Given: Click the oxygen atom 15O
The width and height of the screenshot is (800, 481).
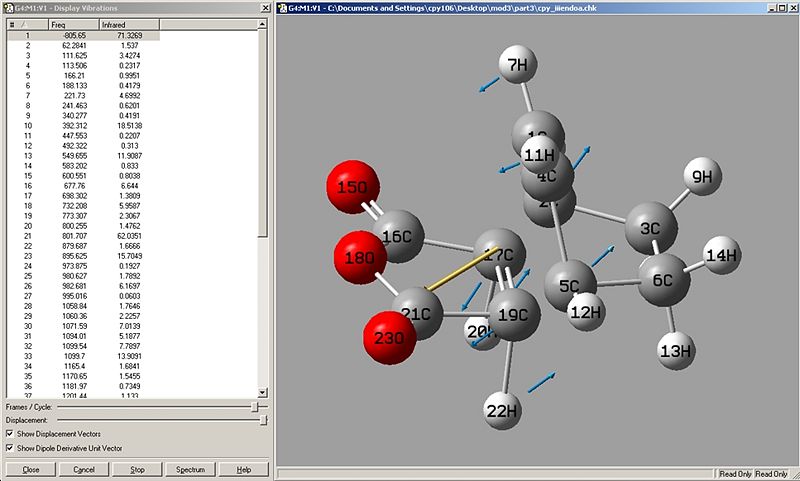Looking at the screenshot, I should (x=352, y=187).
